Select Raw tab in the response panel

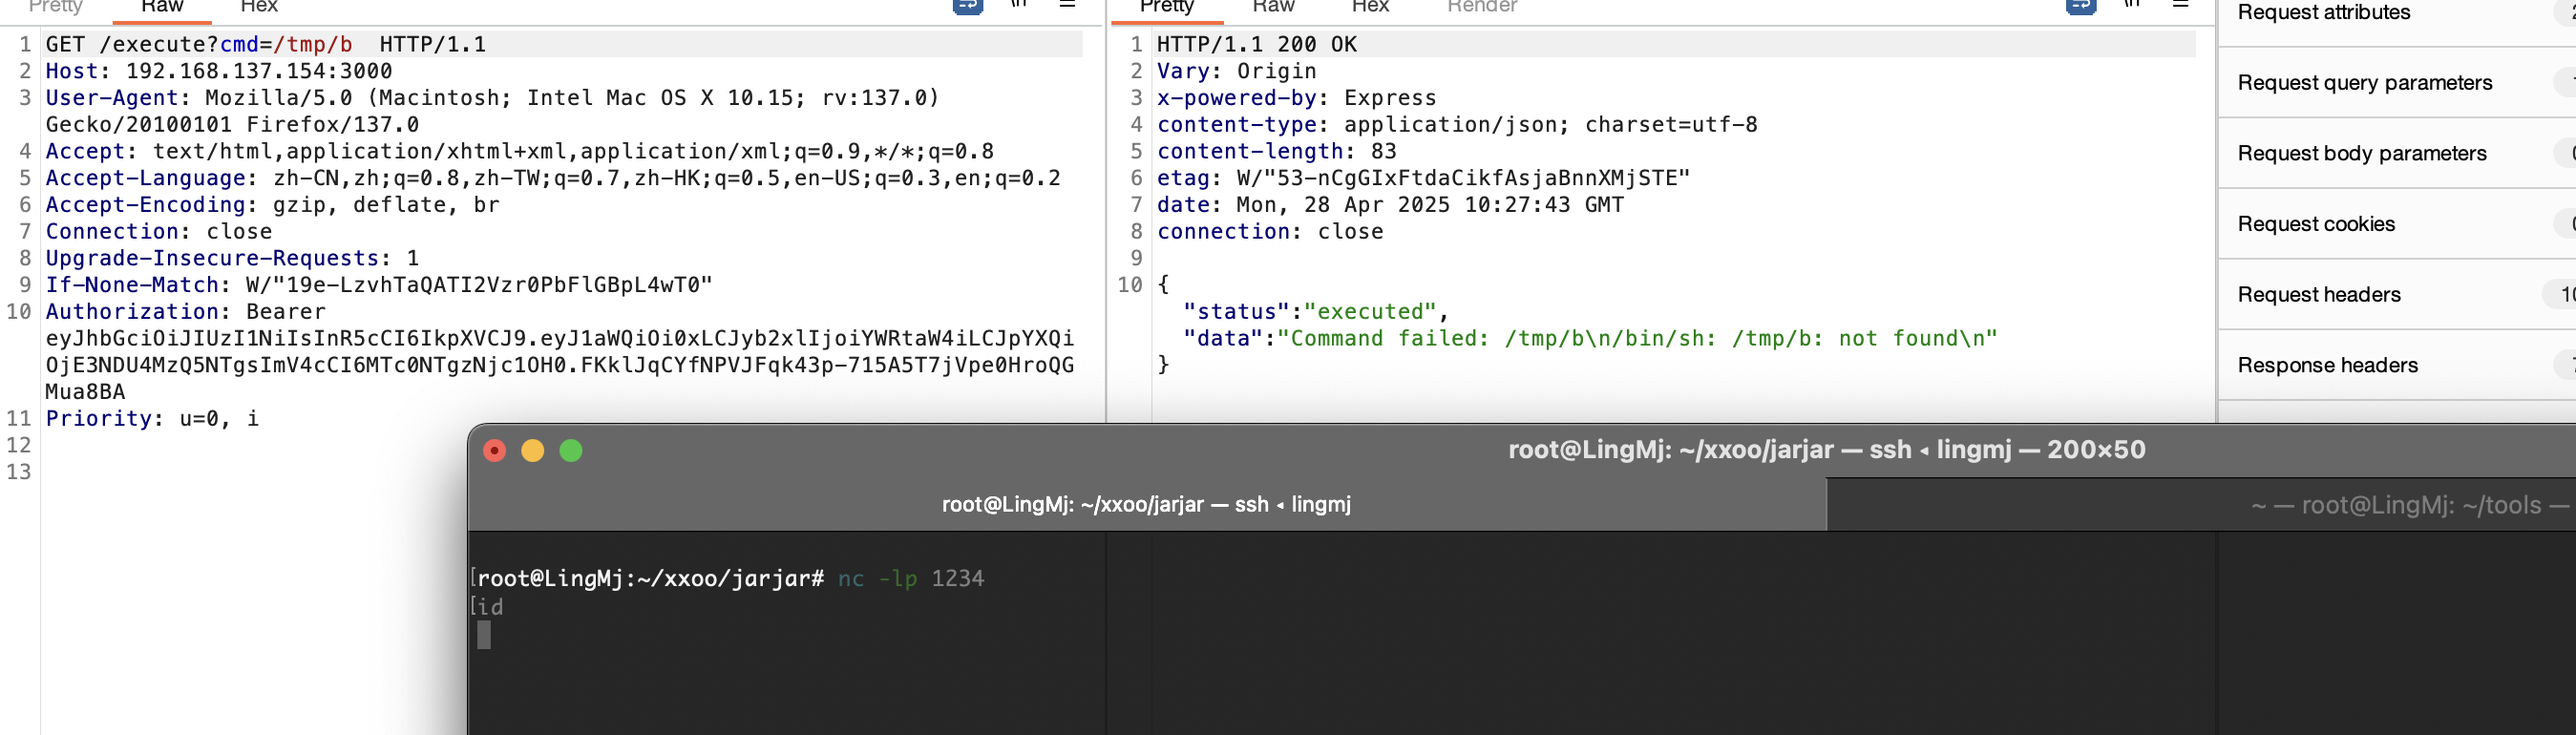(1273, 7)
